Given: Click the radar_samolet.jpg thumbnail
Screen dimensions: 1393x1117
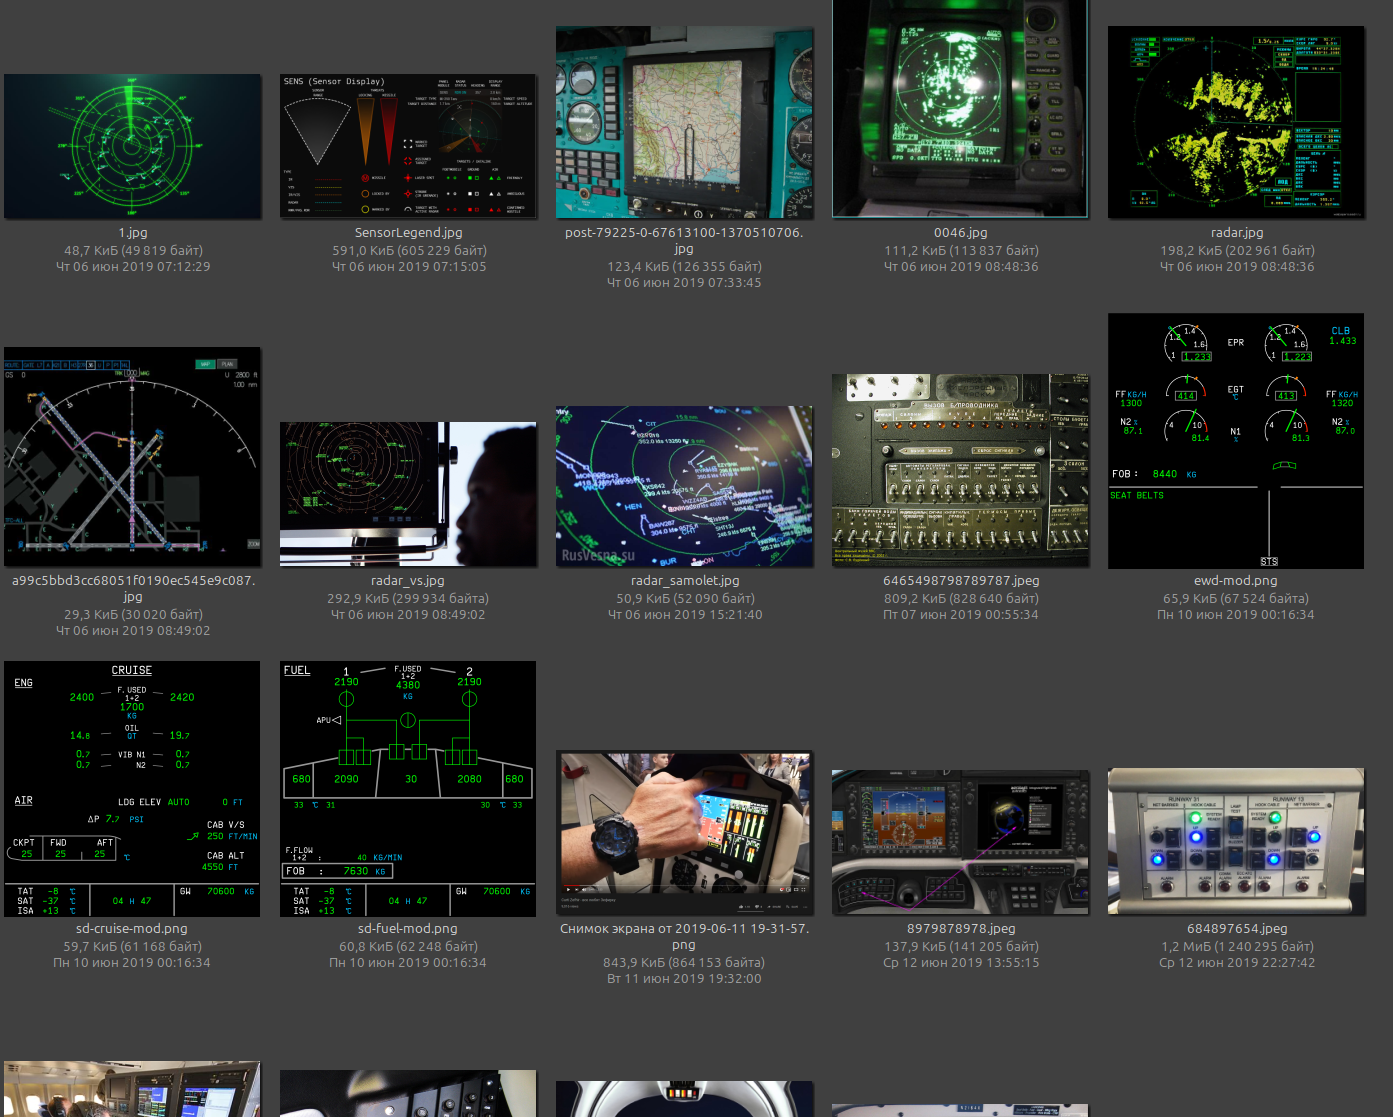Looking at the screenshot, I should point(684,486).
